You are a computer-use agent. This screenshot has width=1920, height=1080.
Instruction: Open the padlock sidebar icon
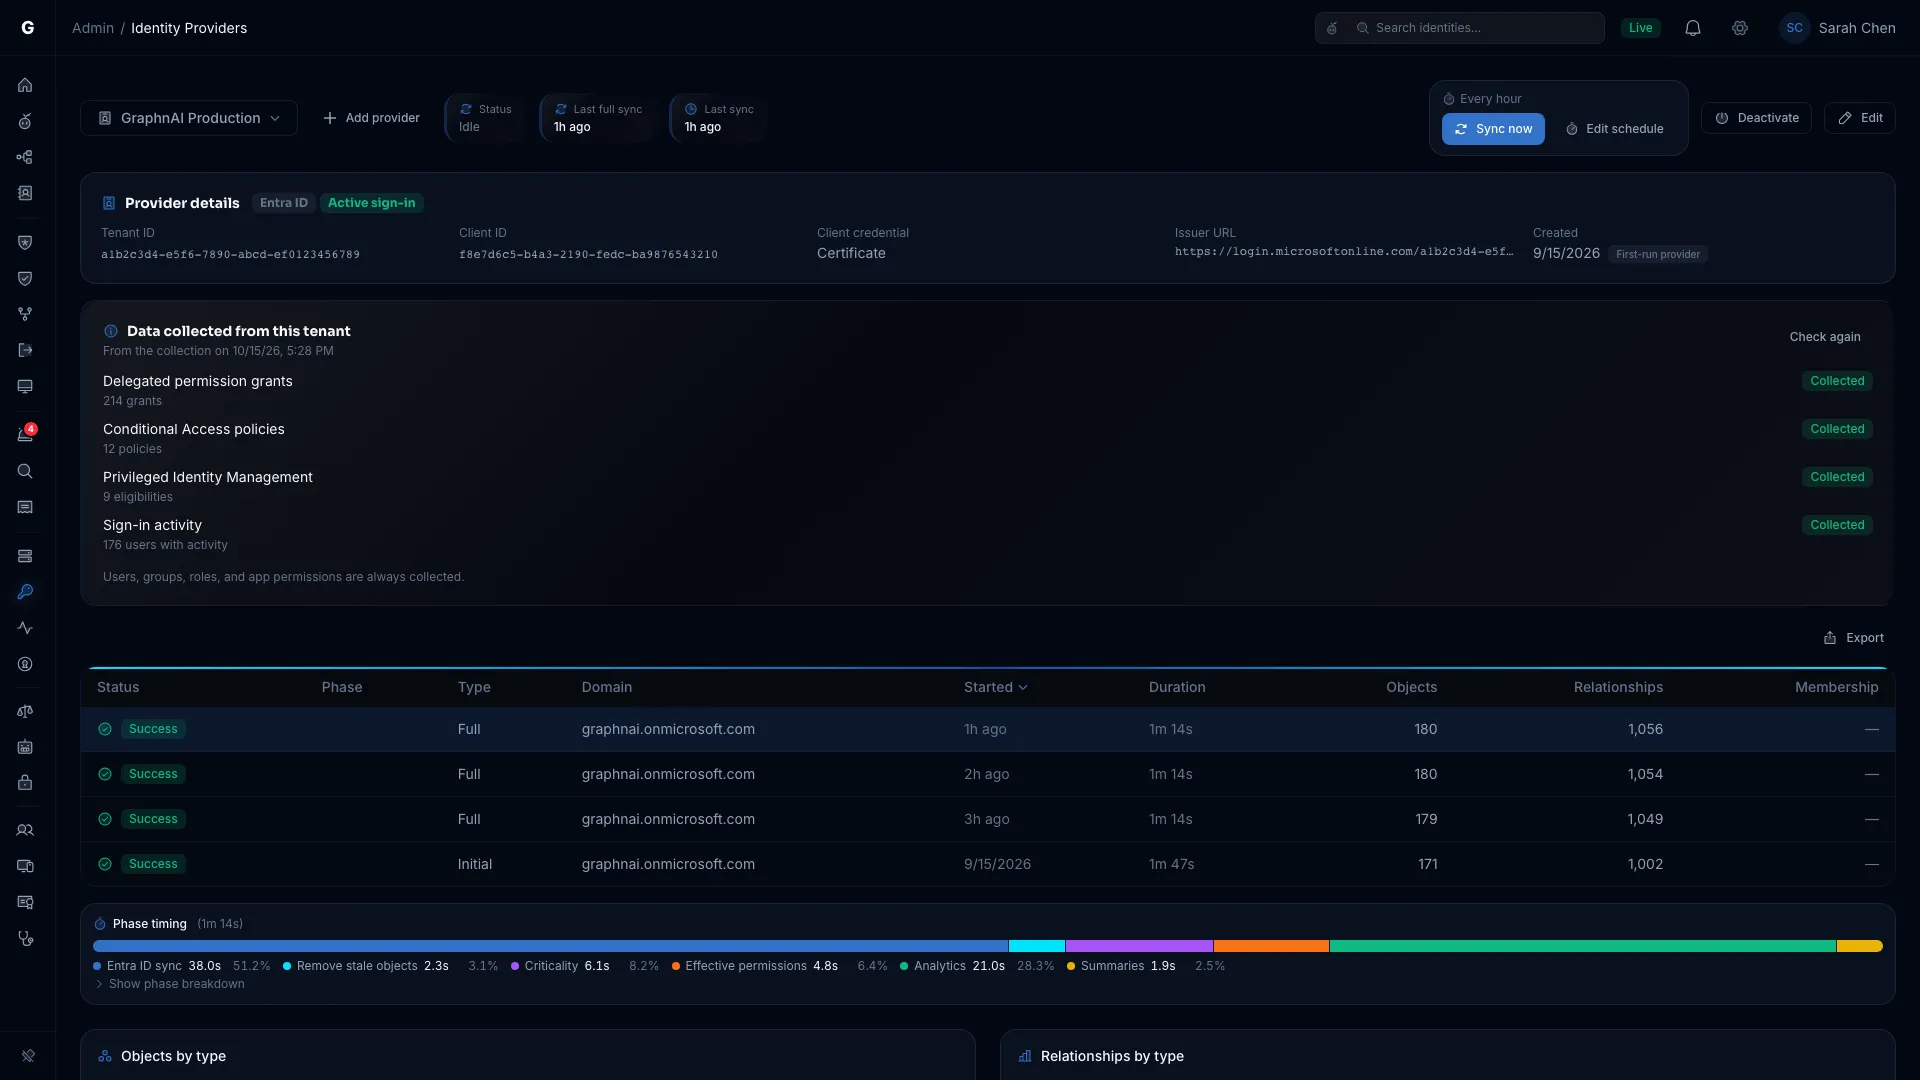pyautogui.click(x=25, y=783)
